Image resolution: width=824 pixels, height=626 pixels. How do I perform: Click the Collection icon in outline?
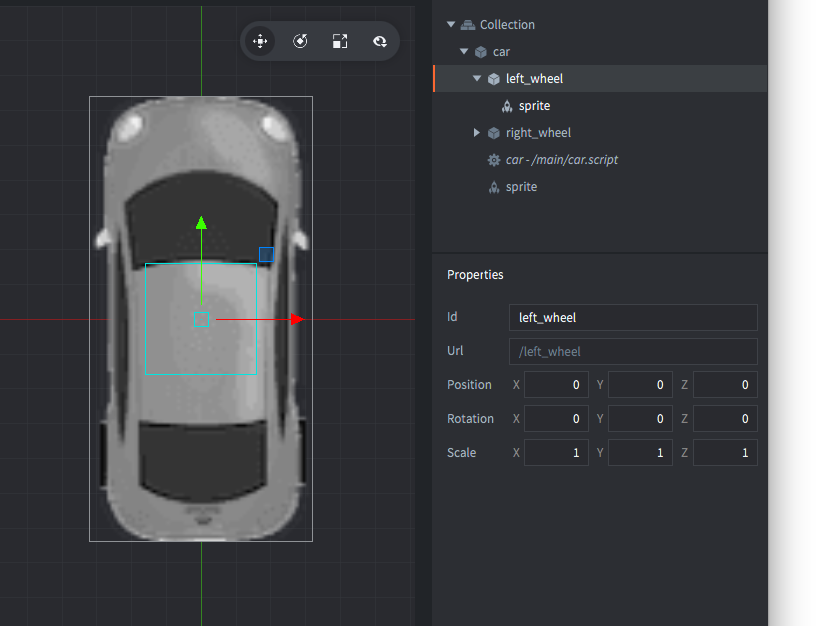click(x=468, y=25)
